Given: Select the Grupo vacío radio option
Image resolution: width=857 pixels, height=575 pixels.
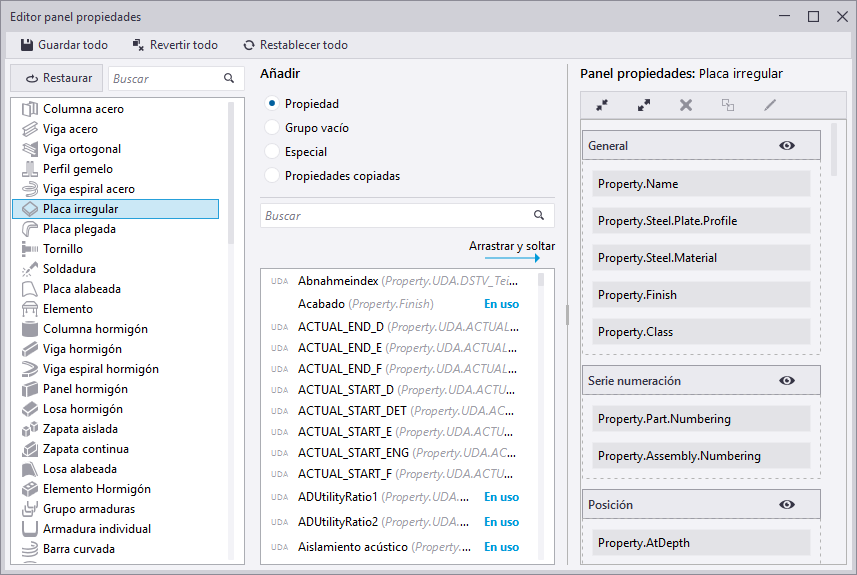Looking at the screenshot, I should point(272,128).
